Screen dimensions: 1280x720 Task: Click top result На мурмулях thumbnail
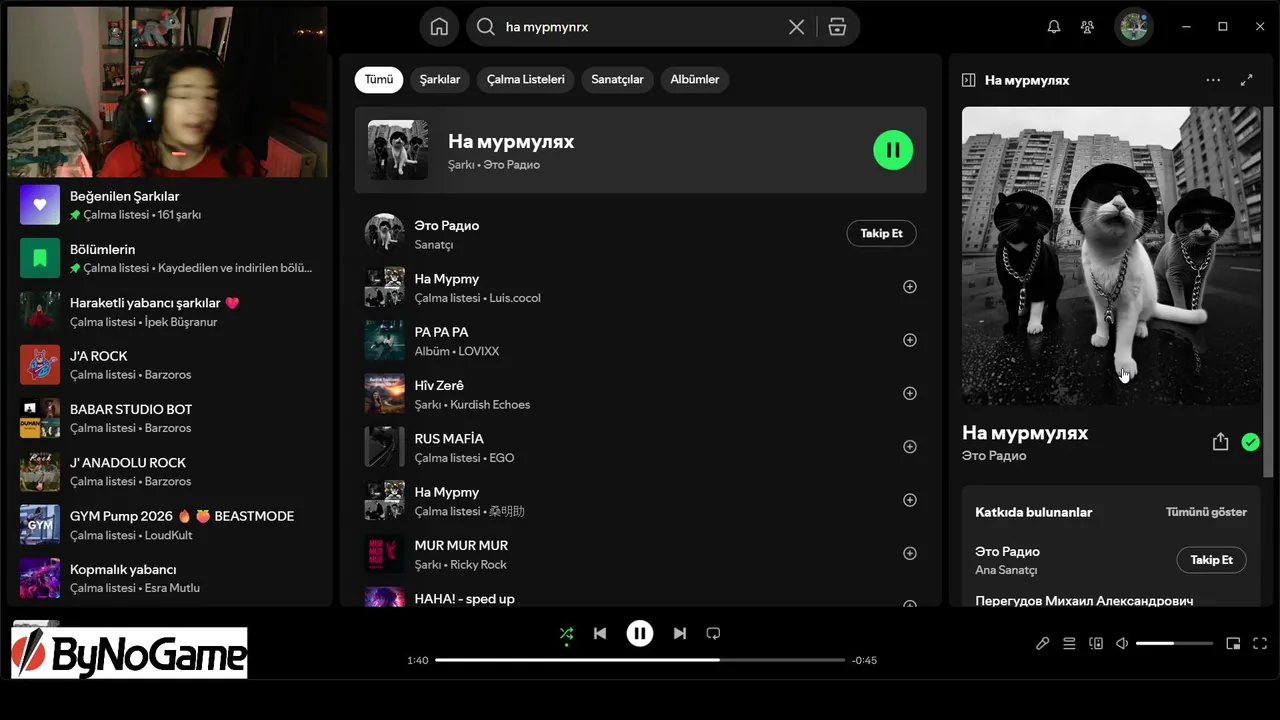pos(398,150)
